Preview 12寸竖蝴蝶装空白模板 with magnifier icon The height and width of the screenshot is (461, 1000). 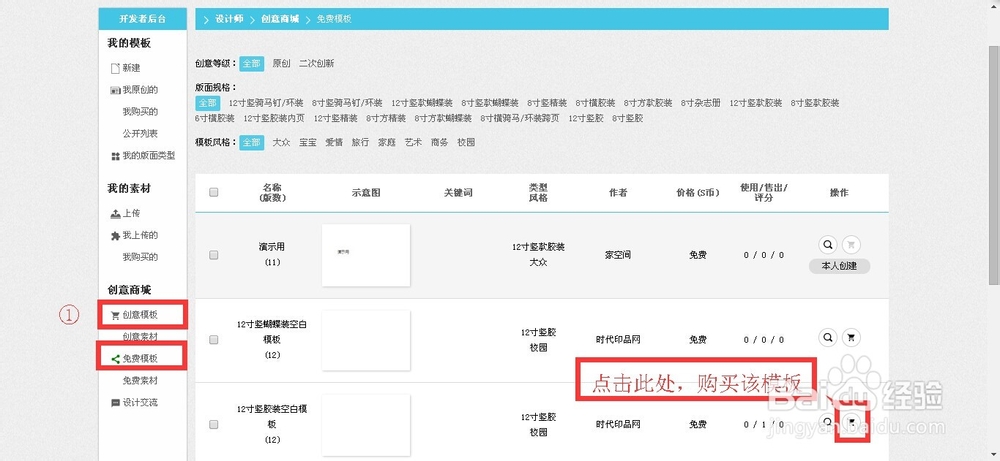828,337
